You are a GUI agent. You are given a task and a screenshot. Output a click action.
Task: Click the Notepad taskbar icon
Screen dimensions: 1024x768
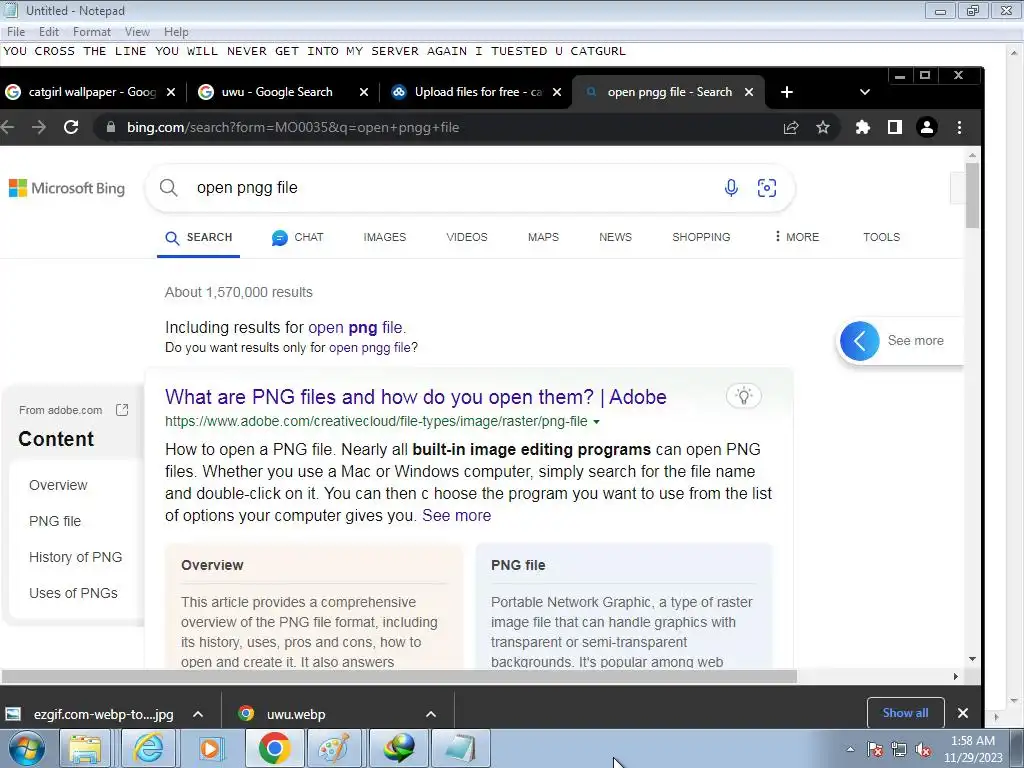pos(460,748)
